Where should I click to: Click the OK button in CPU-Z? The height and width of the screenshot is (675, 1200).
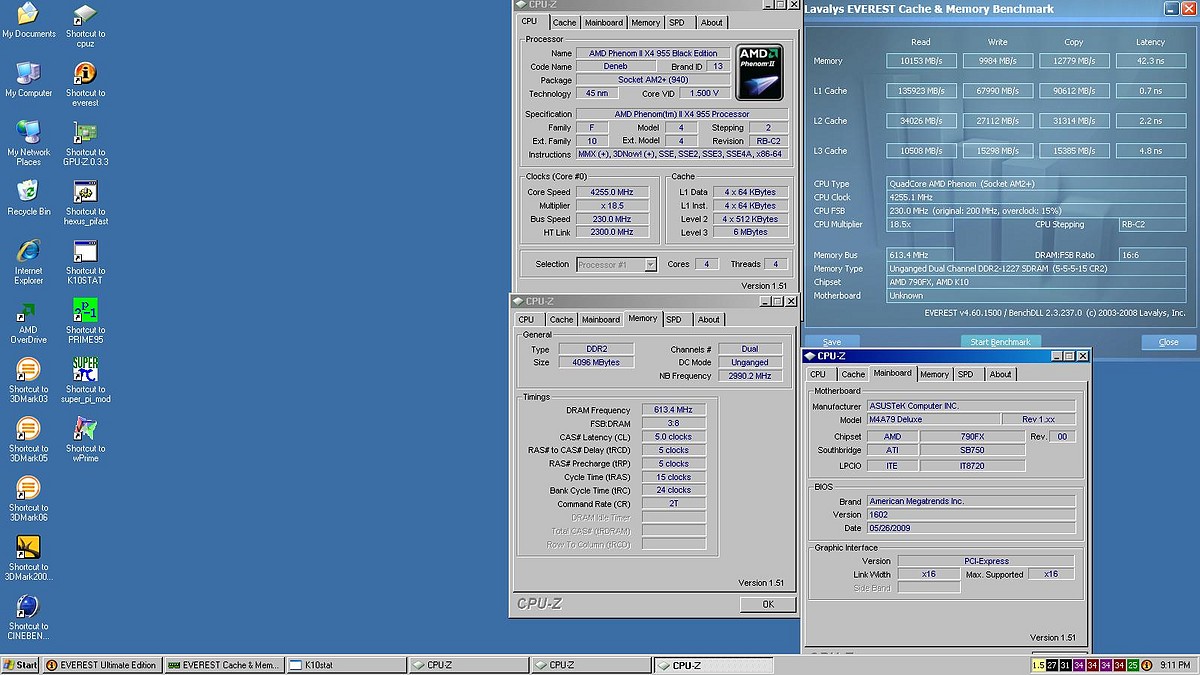pyautogui.click(x=767, y=604)
